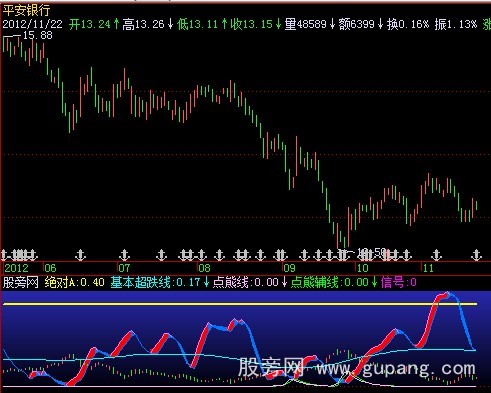
Task: Select the 点能线:0.00 indicator label
Action: (x=245, y=282)
